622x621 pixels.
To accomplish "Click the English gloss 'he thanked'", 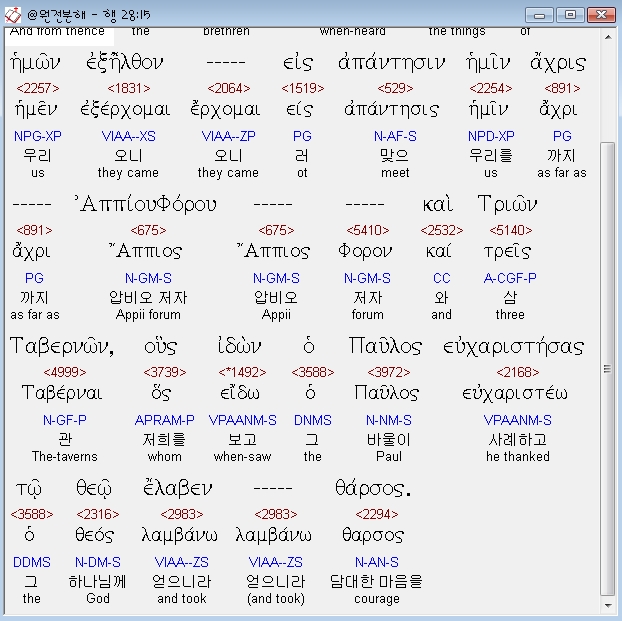I will pos(518,457).
